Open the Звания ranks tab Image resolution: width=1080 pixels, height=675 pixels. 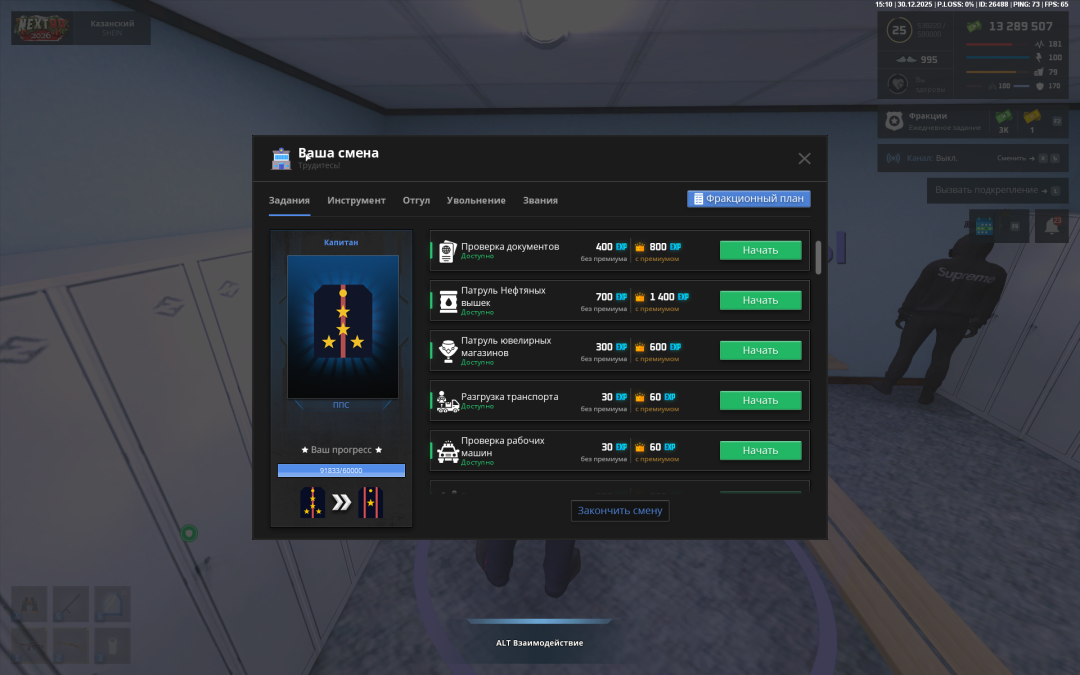540,200
